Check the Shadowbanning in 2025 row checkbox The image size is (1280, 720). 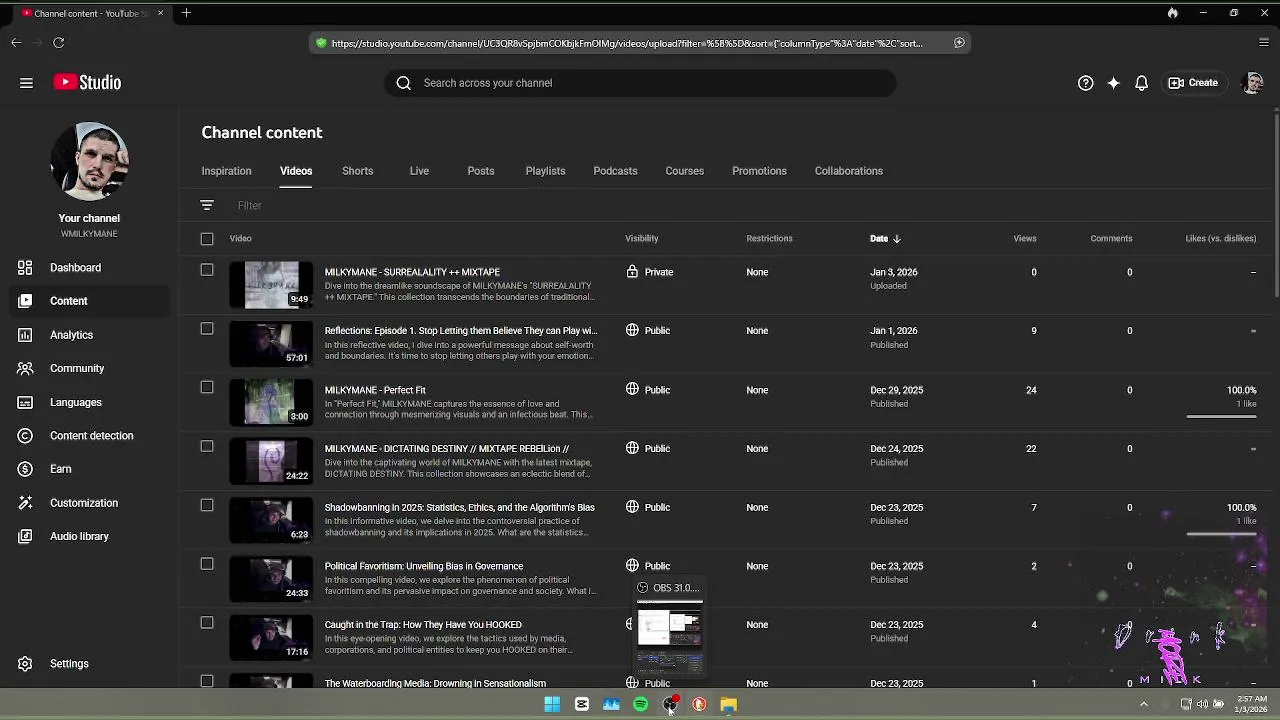click(207, 506)
